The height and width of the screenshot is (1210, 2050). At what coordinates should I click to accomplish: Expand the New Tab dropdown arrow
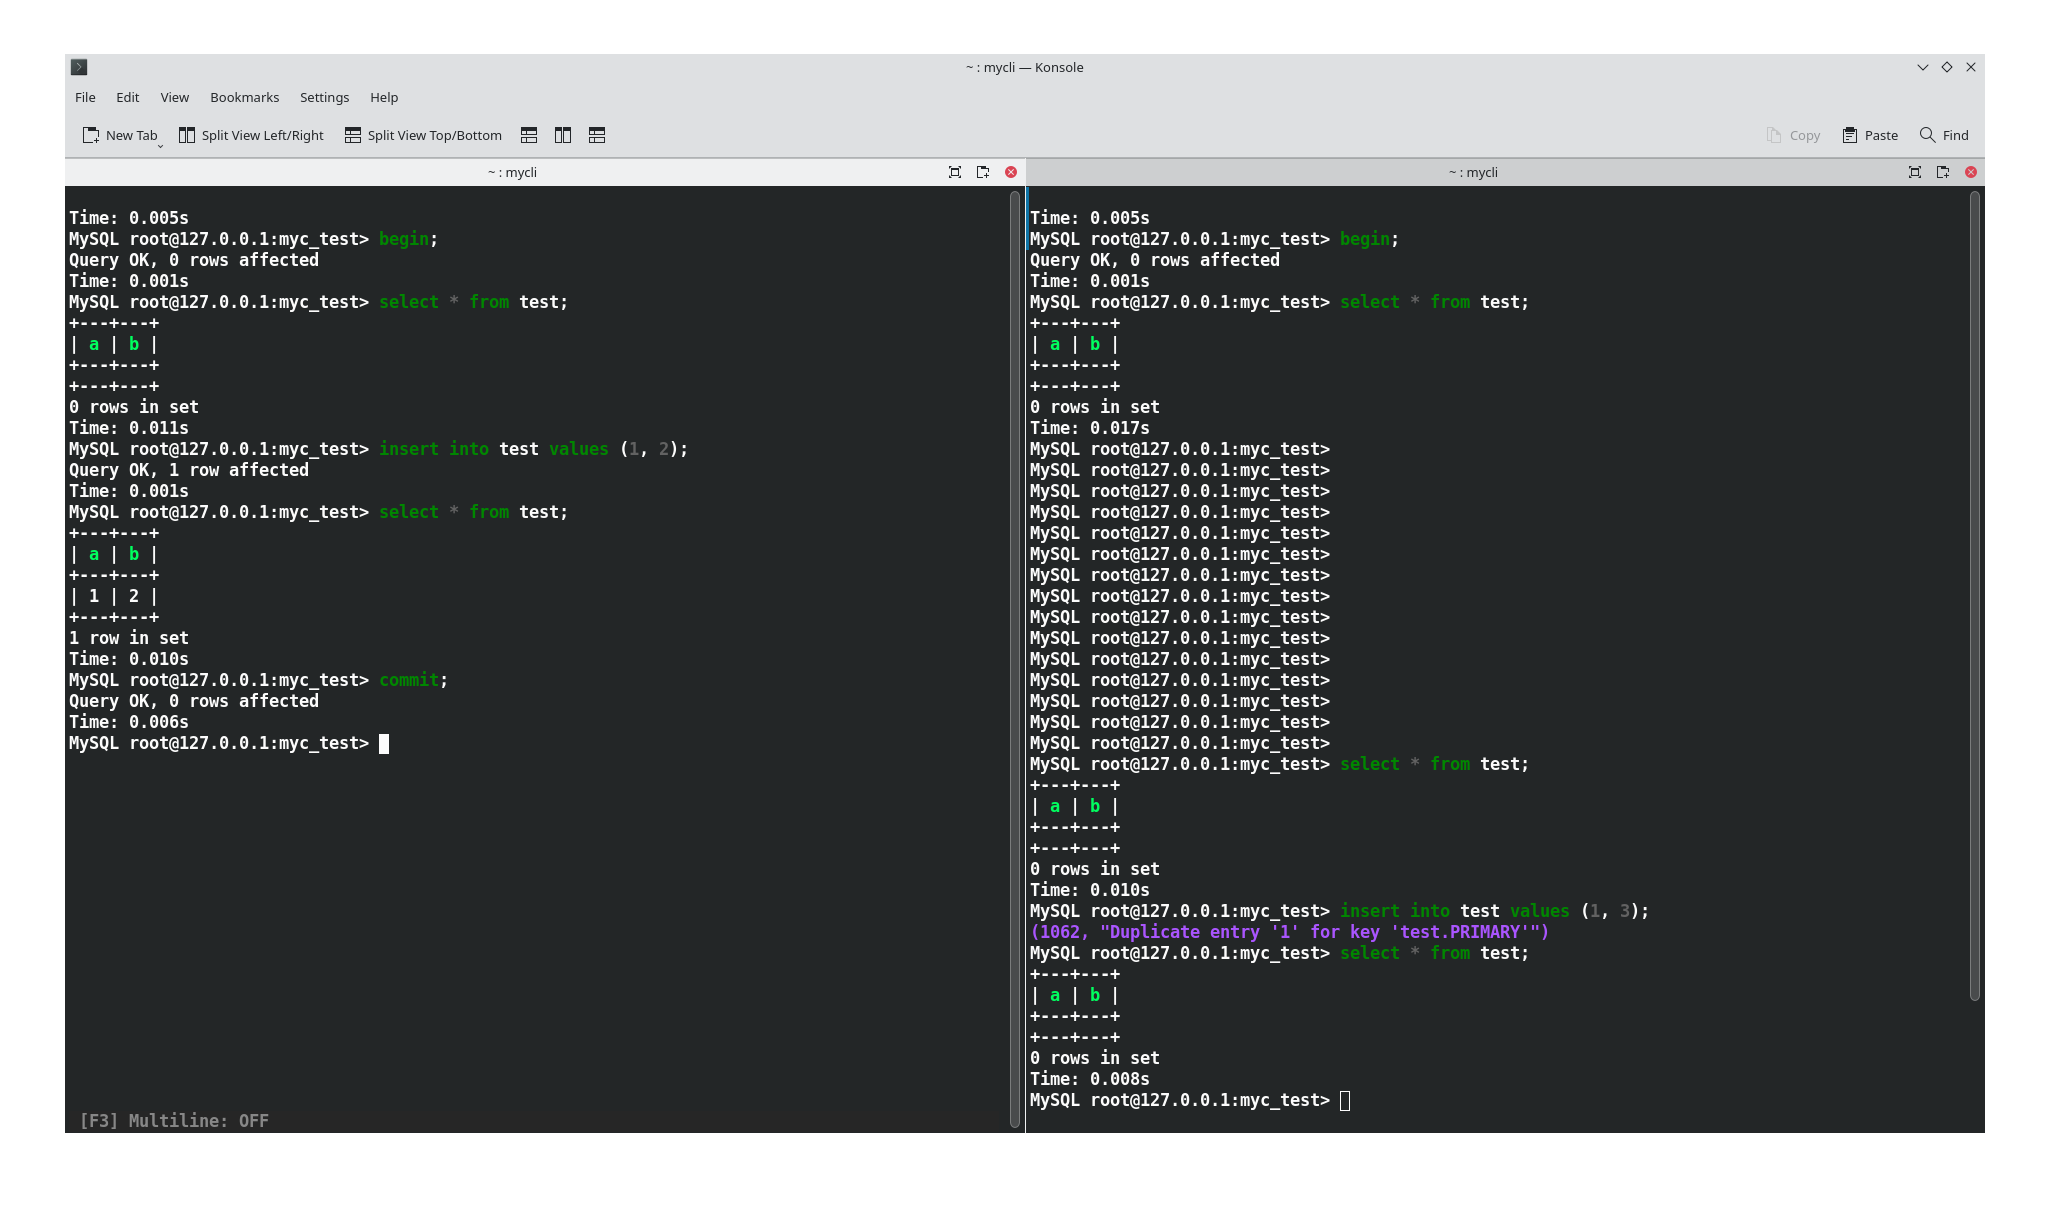pos(160,146)
